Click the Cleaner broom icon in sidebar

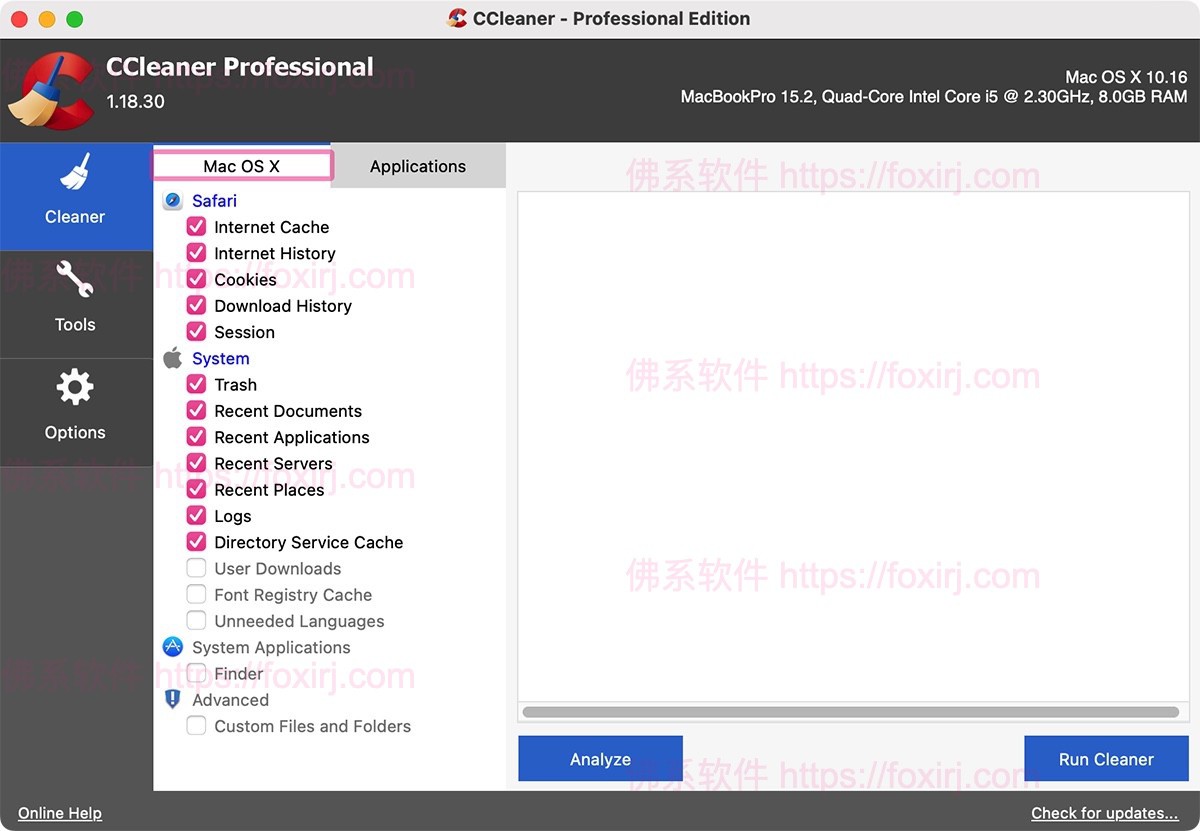pyautogui.click(x=75, y=174)
